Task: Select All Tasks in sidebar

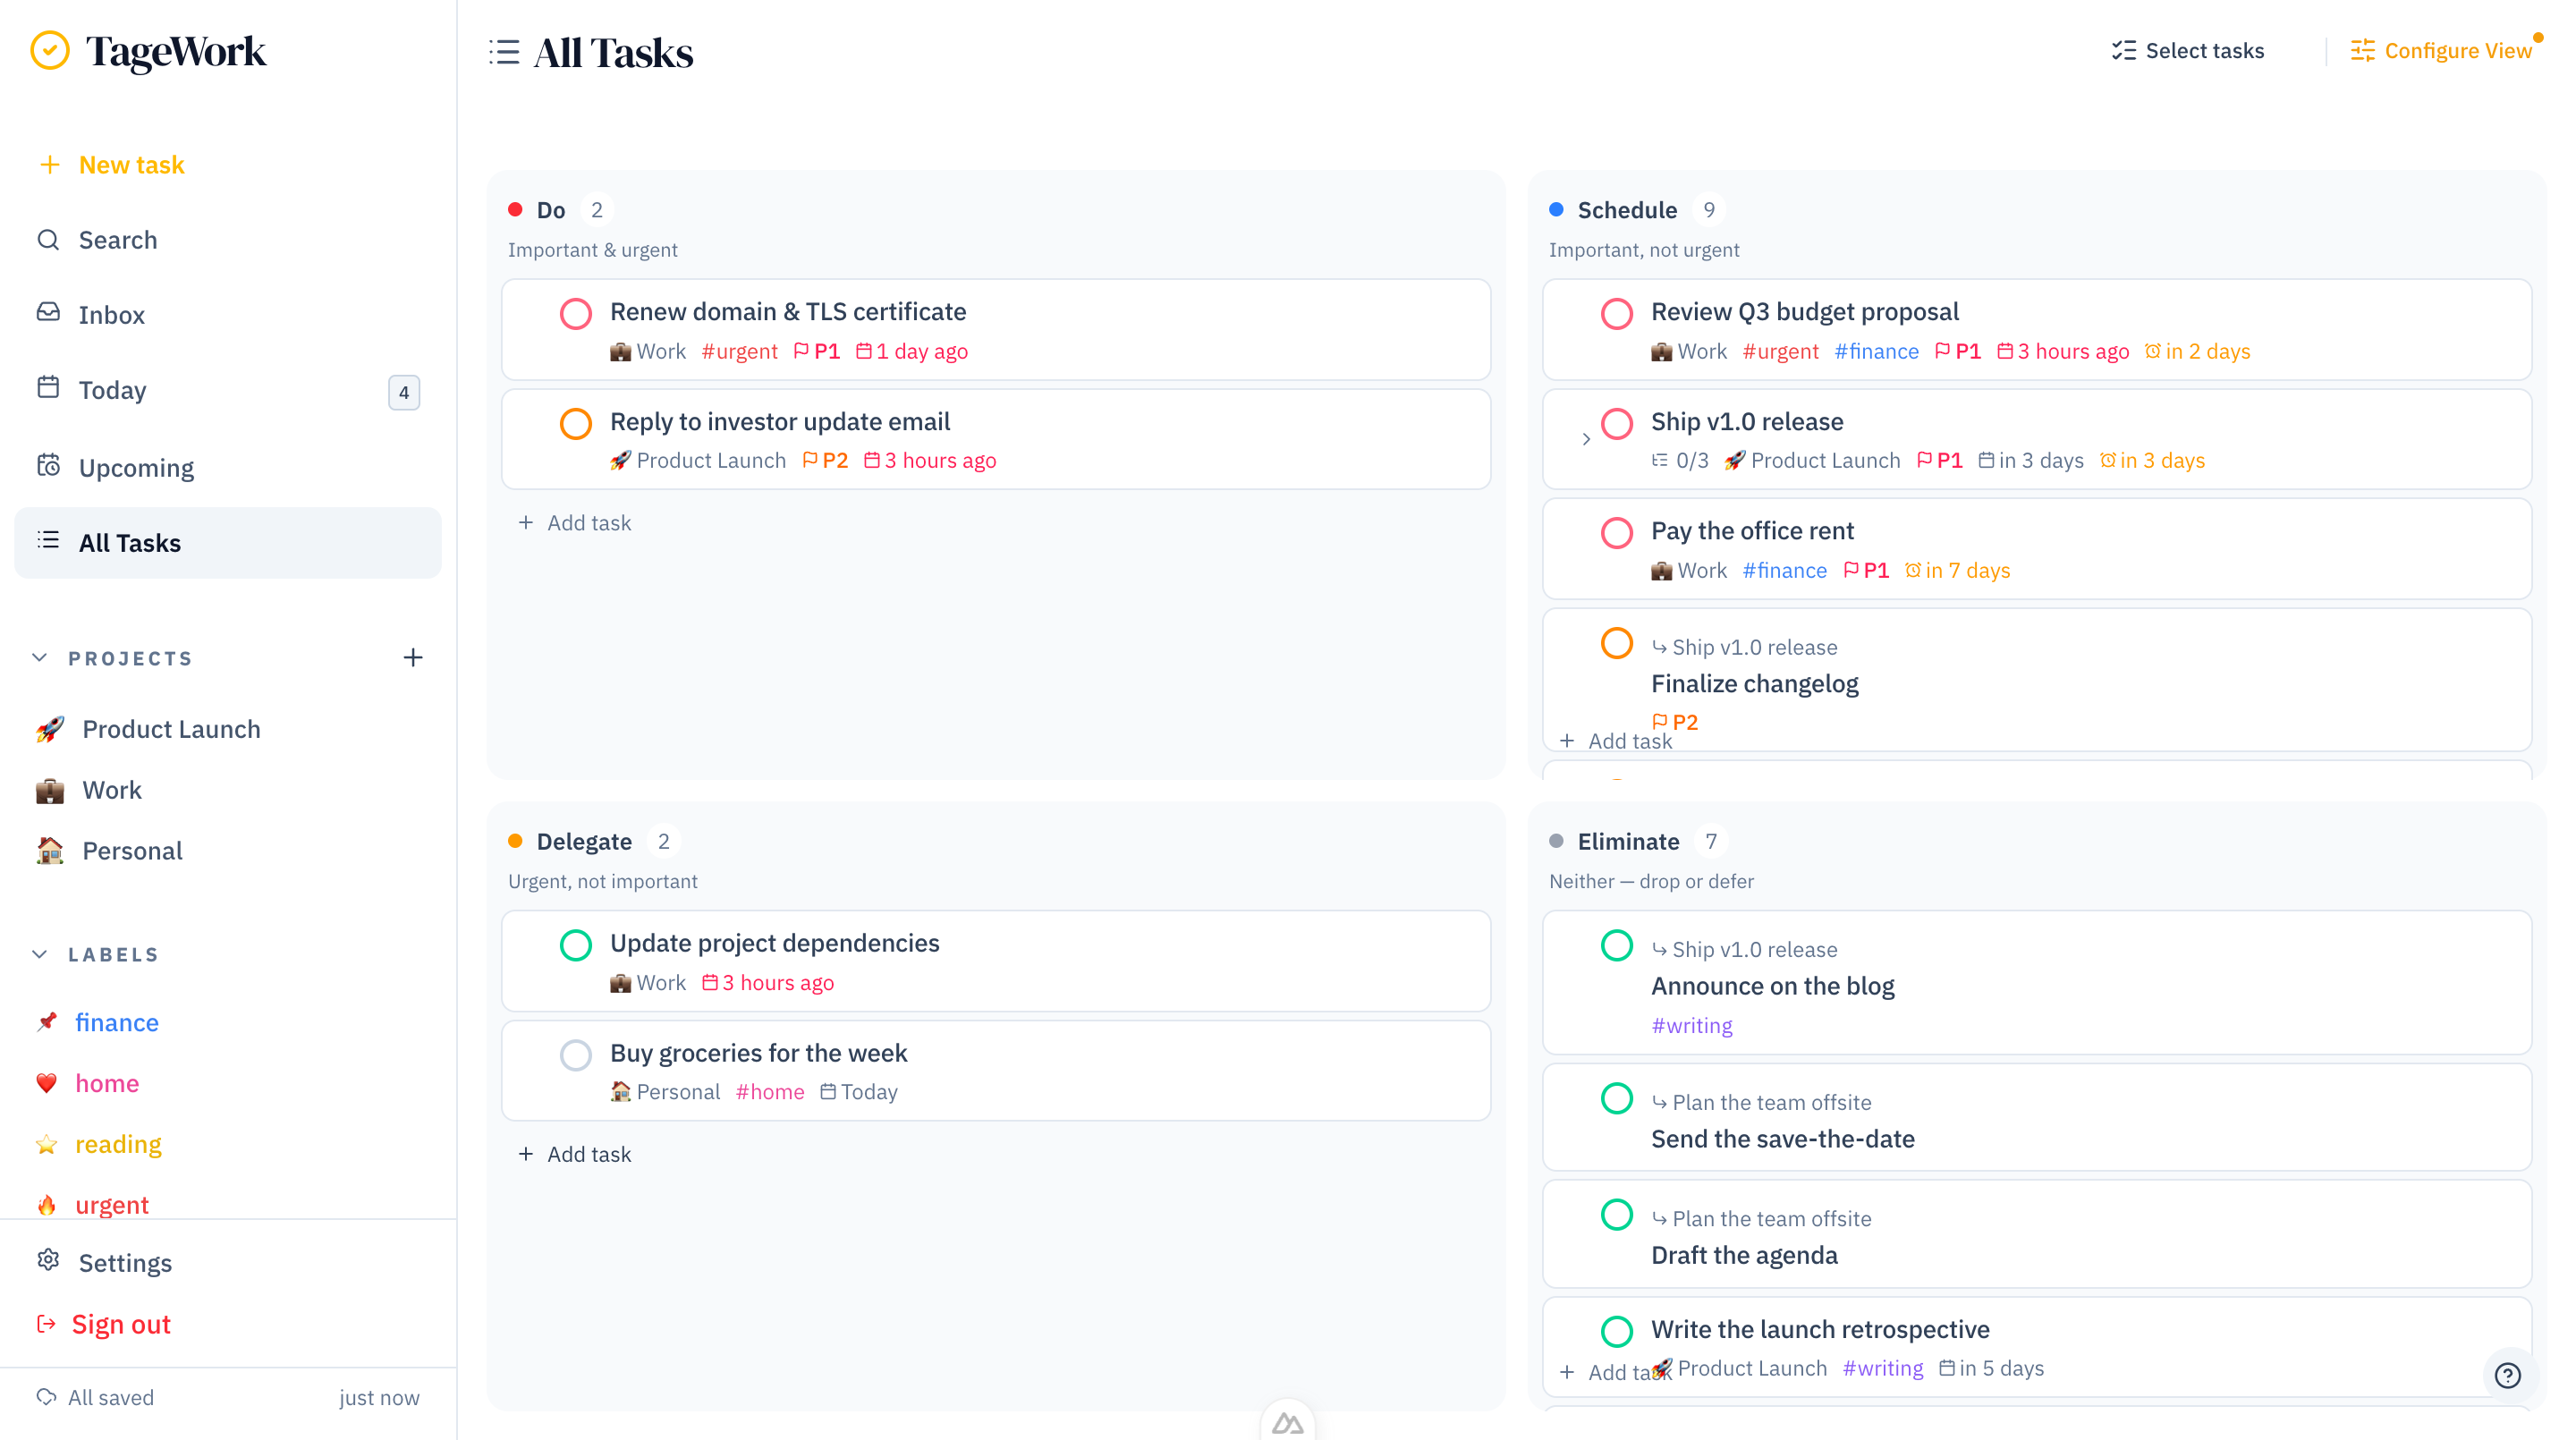Action: click(228, 543)
